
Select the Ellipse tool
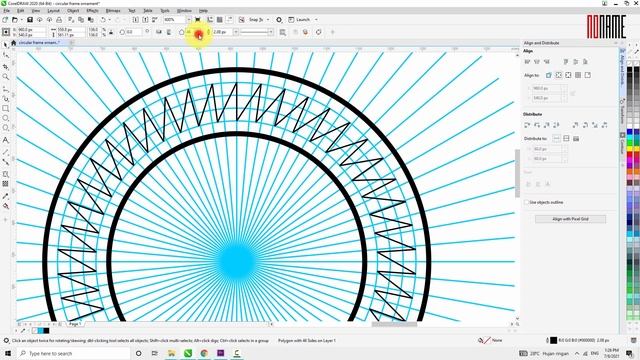click(x=5, y=118)
